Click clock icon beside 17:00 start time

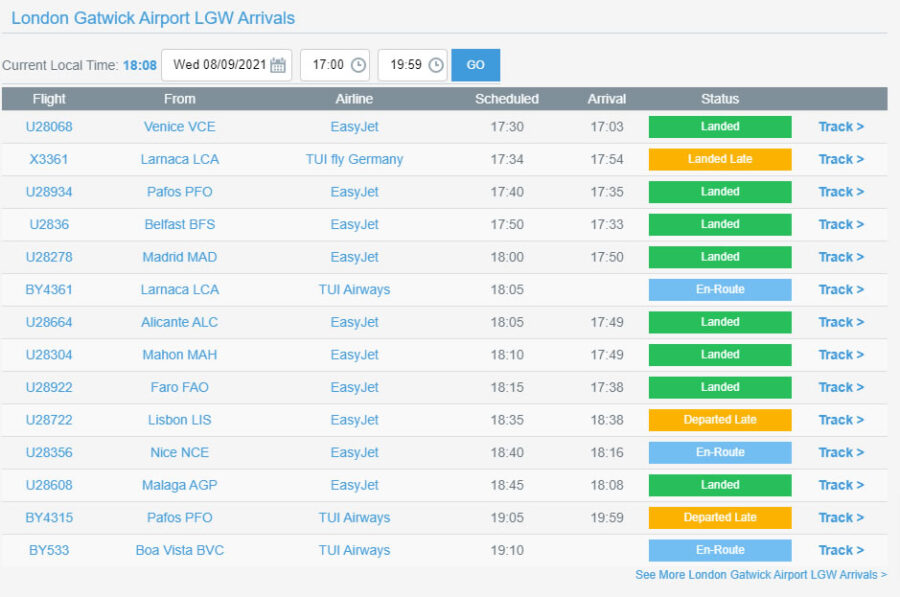358,65
